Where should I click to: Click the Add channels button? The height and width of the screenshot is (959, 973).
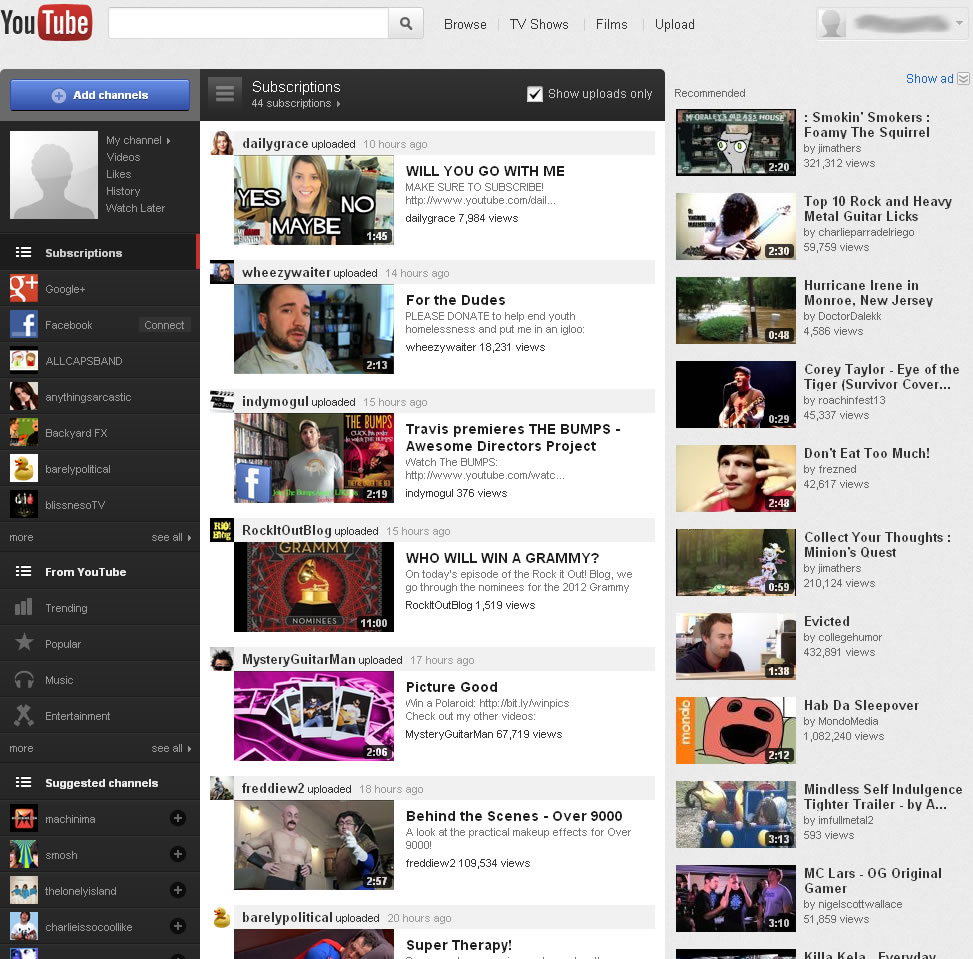pyautogui.click(x=100, y=95)
